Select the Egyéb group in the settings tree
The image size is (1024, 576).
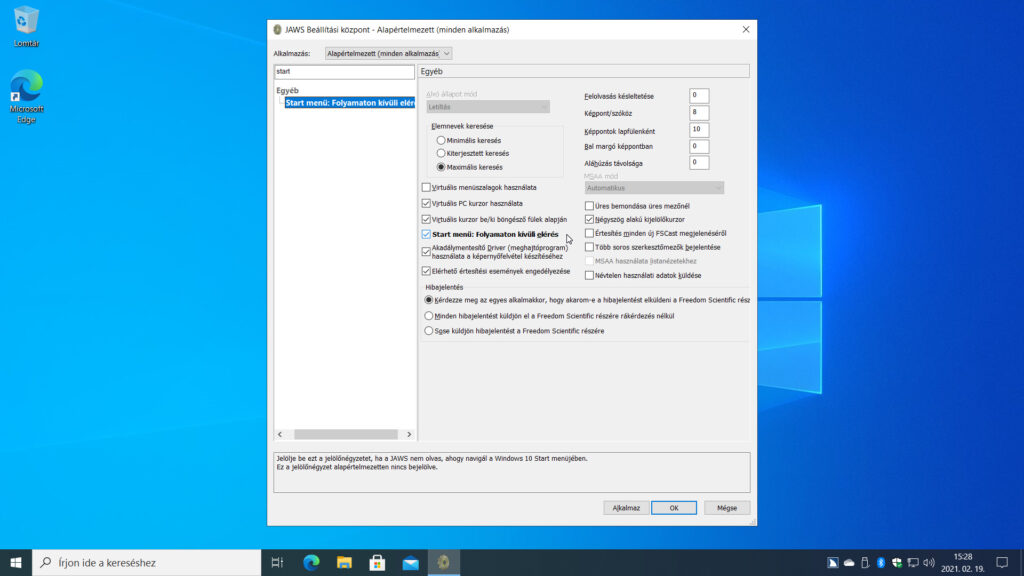pos(287,91)
